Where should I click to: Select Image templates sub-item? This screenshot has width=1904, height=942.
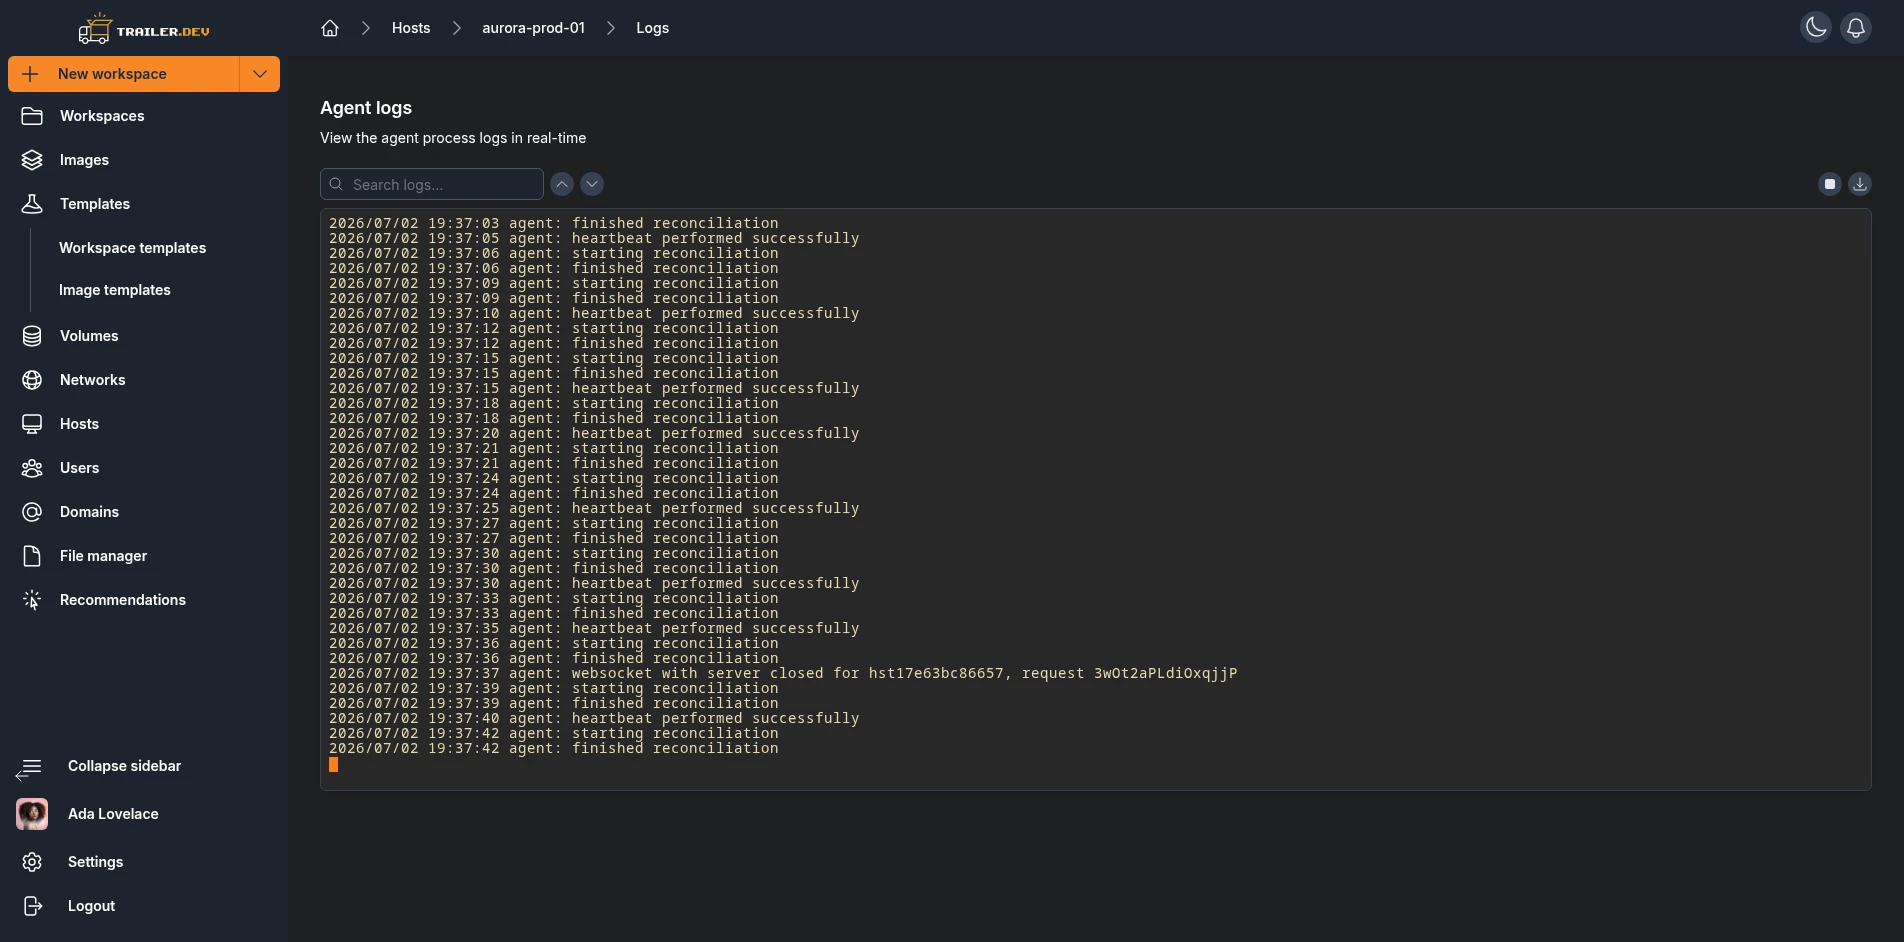coord(115,290)
